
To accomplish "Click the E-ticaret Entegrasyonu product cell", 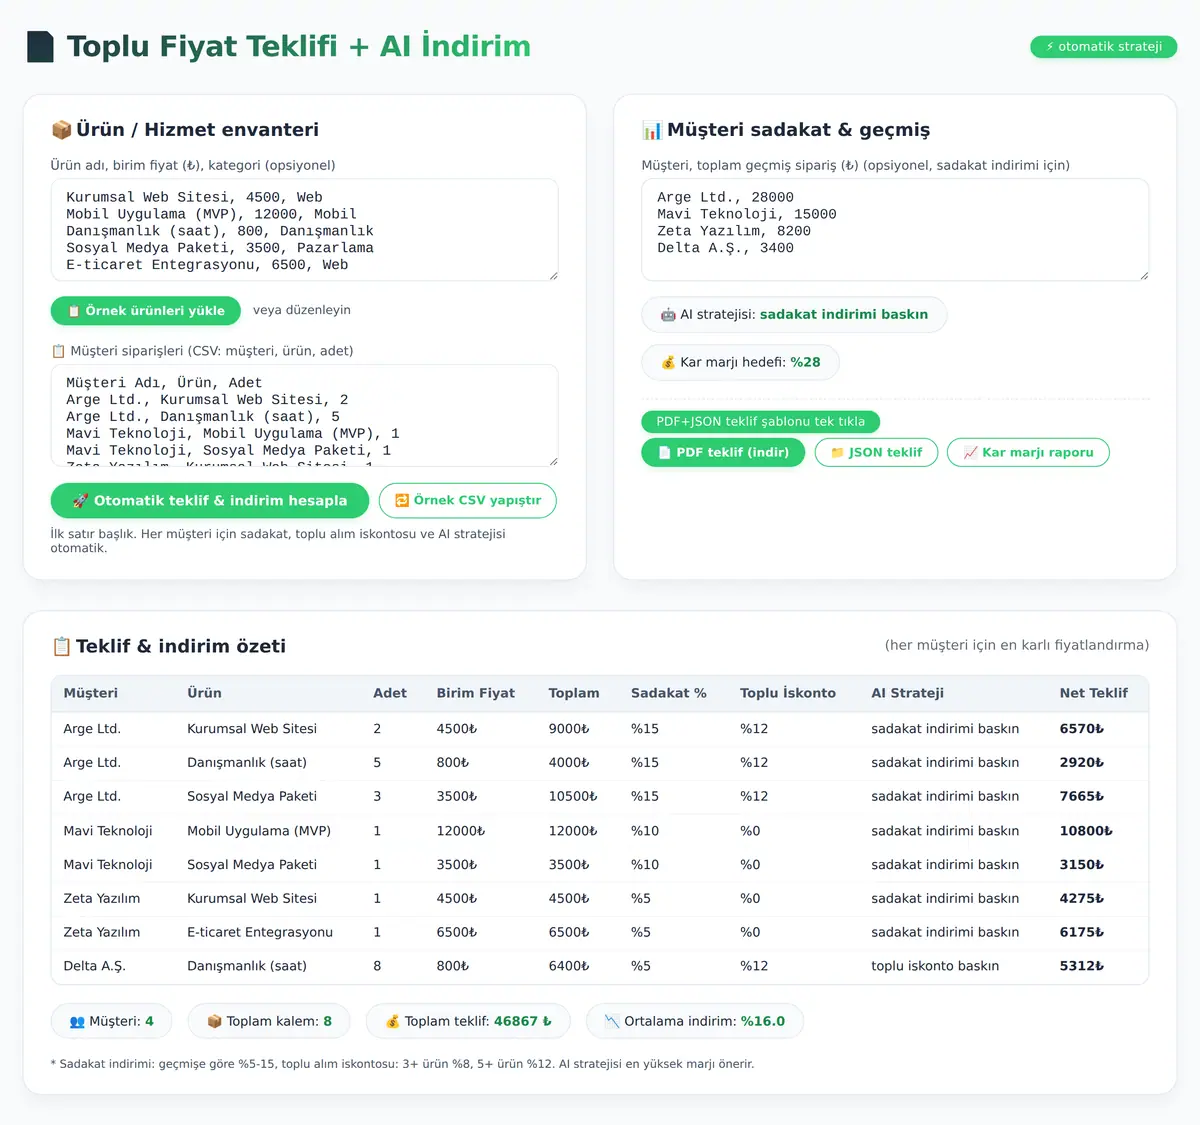I will coord(260,932).
